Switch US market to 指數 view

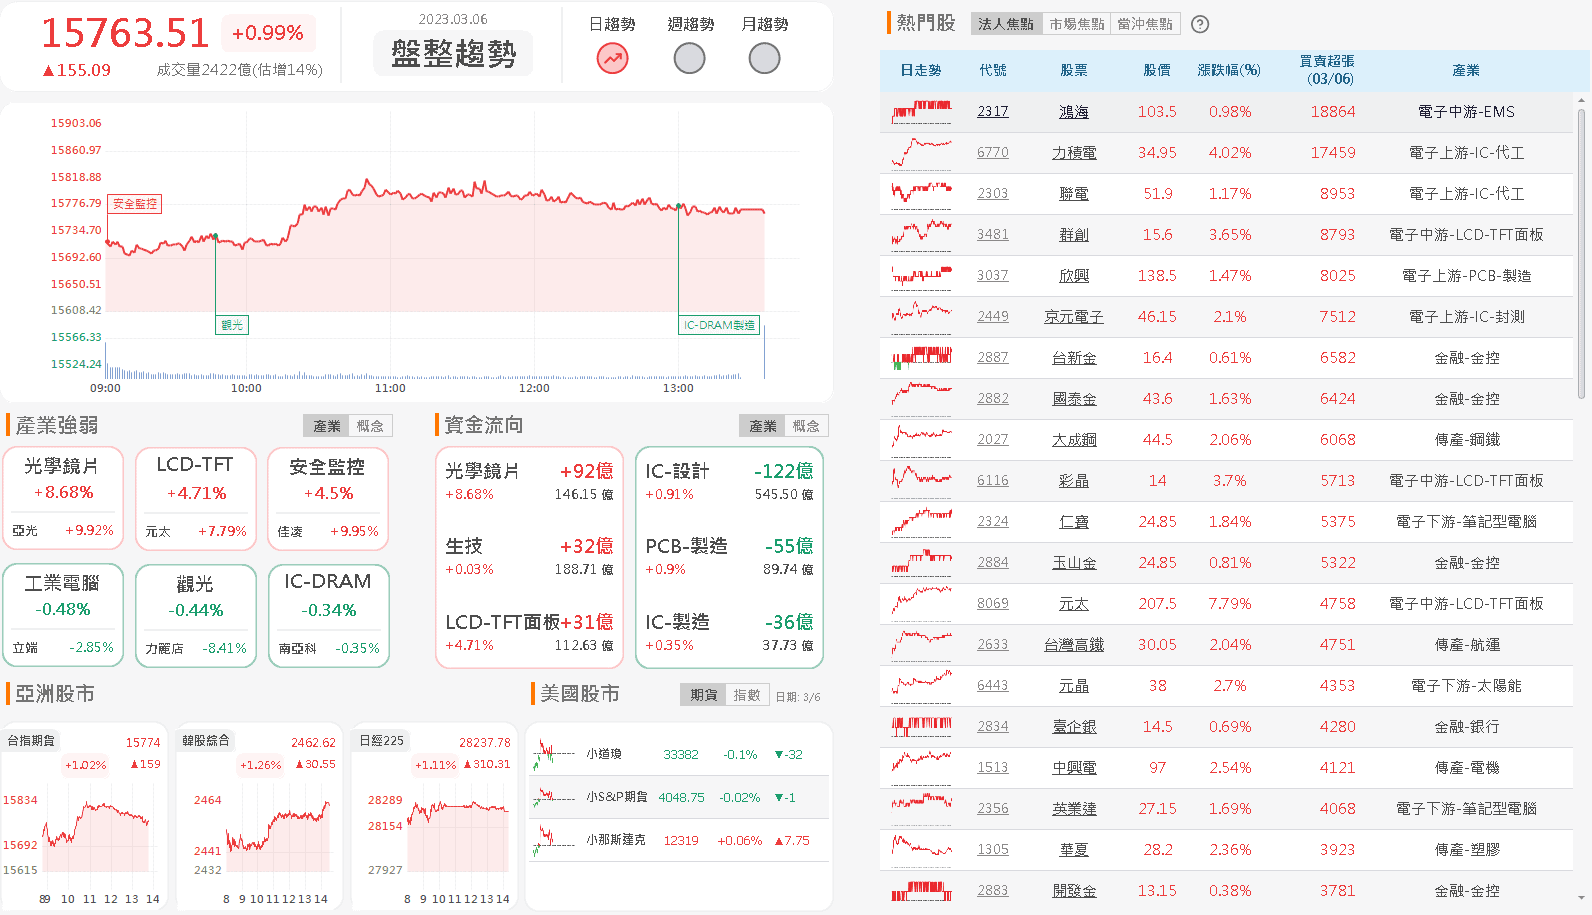(746, 695)
